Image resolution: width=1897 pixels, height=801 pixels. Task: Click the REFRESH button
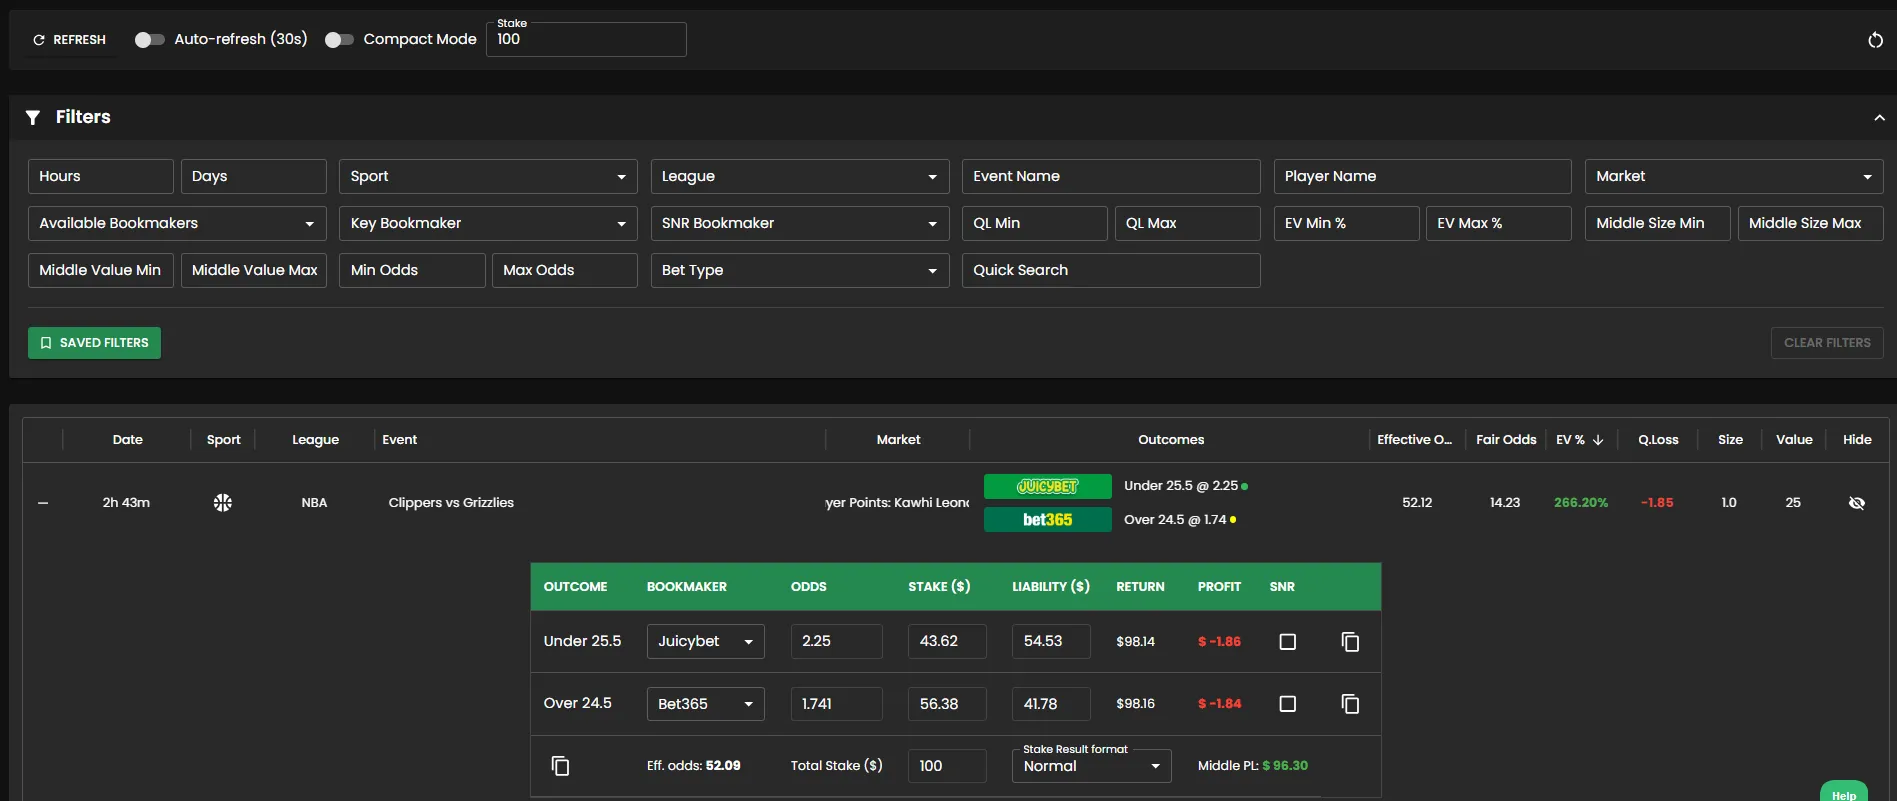(69, 40)
